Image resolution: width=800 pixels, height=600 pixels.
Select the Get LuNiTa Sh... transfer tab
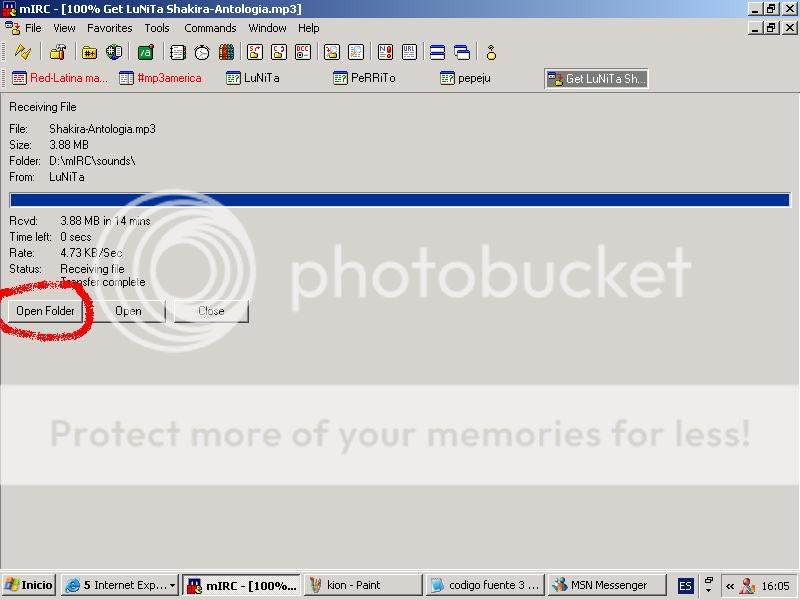point(596,79)
